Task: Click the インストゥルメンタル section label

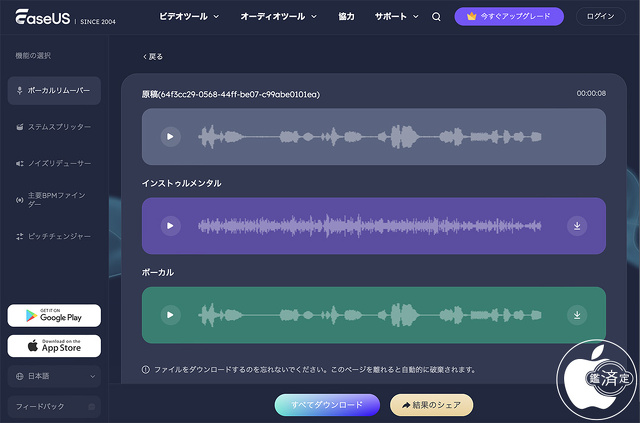Action: pyautogui.click(x=182, y=183)
